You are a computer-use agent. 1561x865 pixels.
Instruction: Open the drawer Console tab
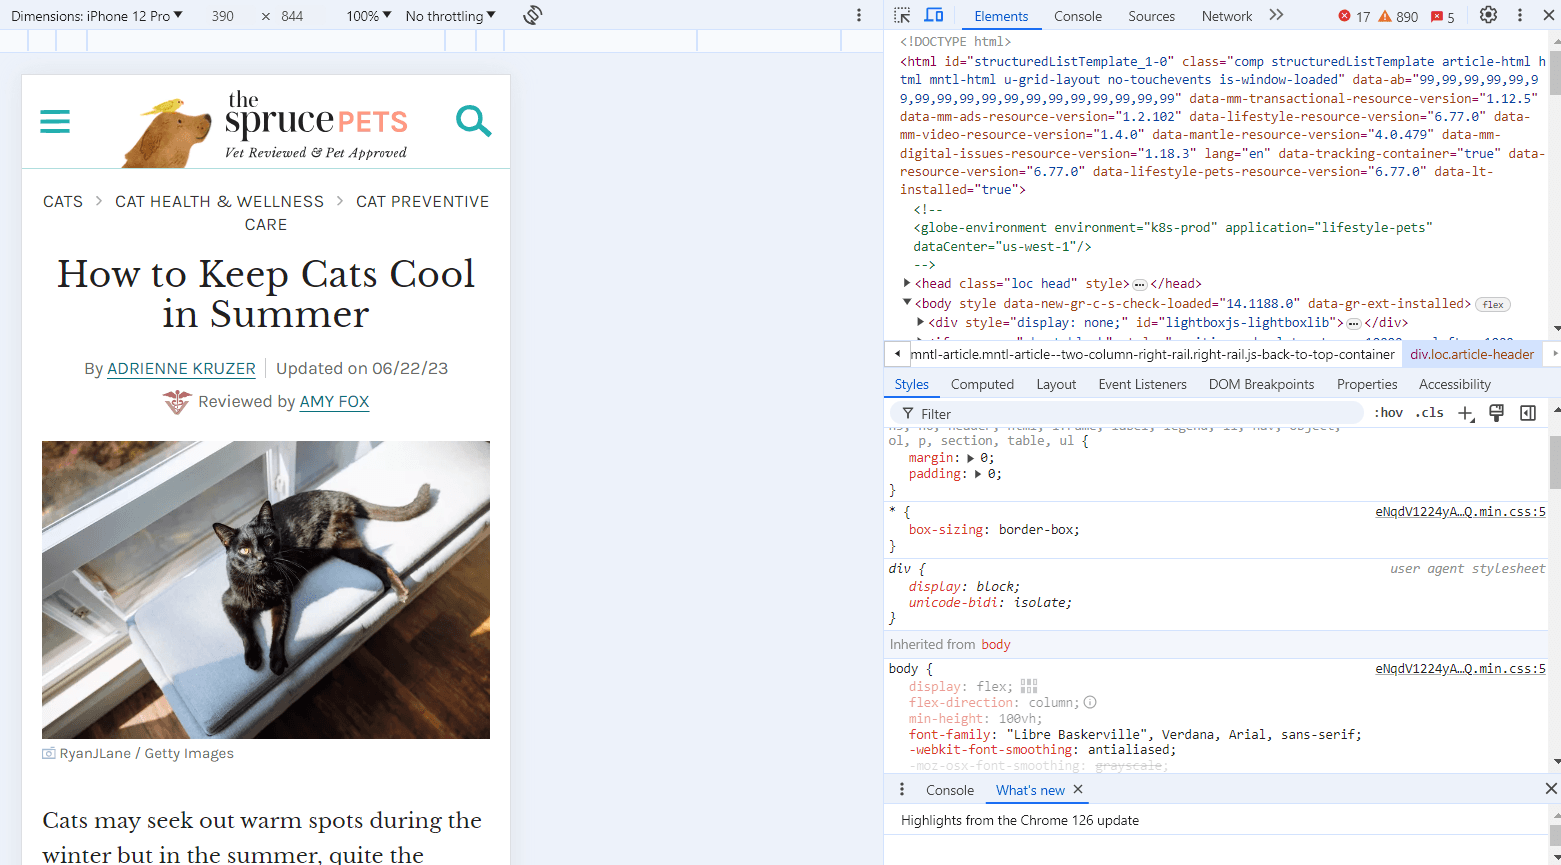(949, 790)
